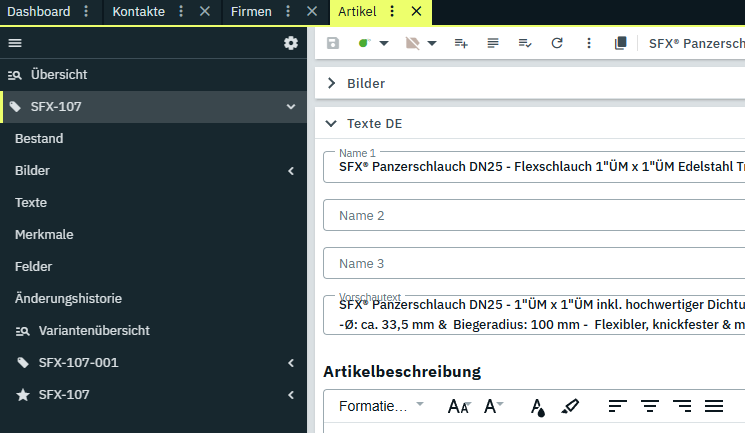745x433 pixels.
Task: Click the copy/duplicate icon in the toolbar
Action: tap(621, 43)
